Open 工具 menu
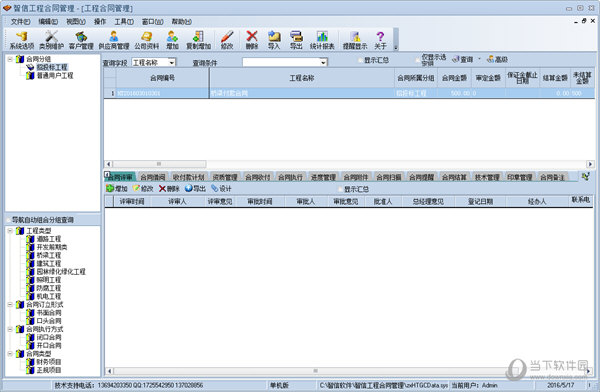 coord(124,22)
